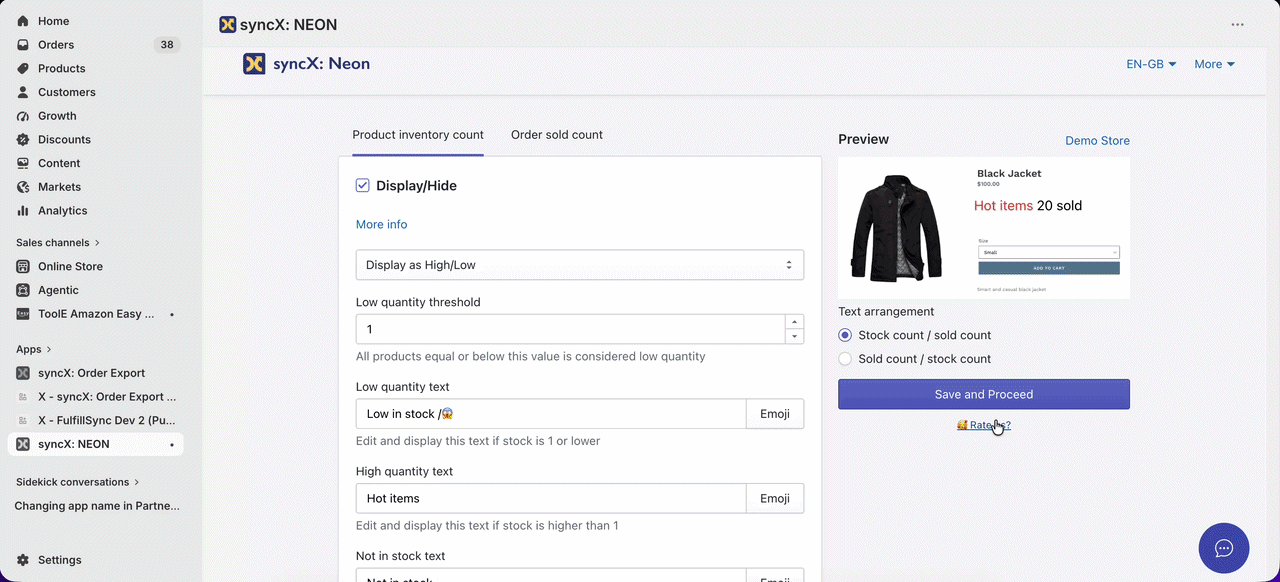Switch to Order sold count tab
Screen dimensions: 1280x582
point(557,135)
